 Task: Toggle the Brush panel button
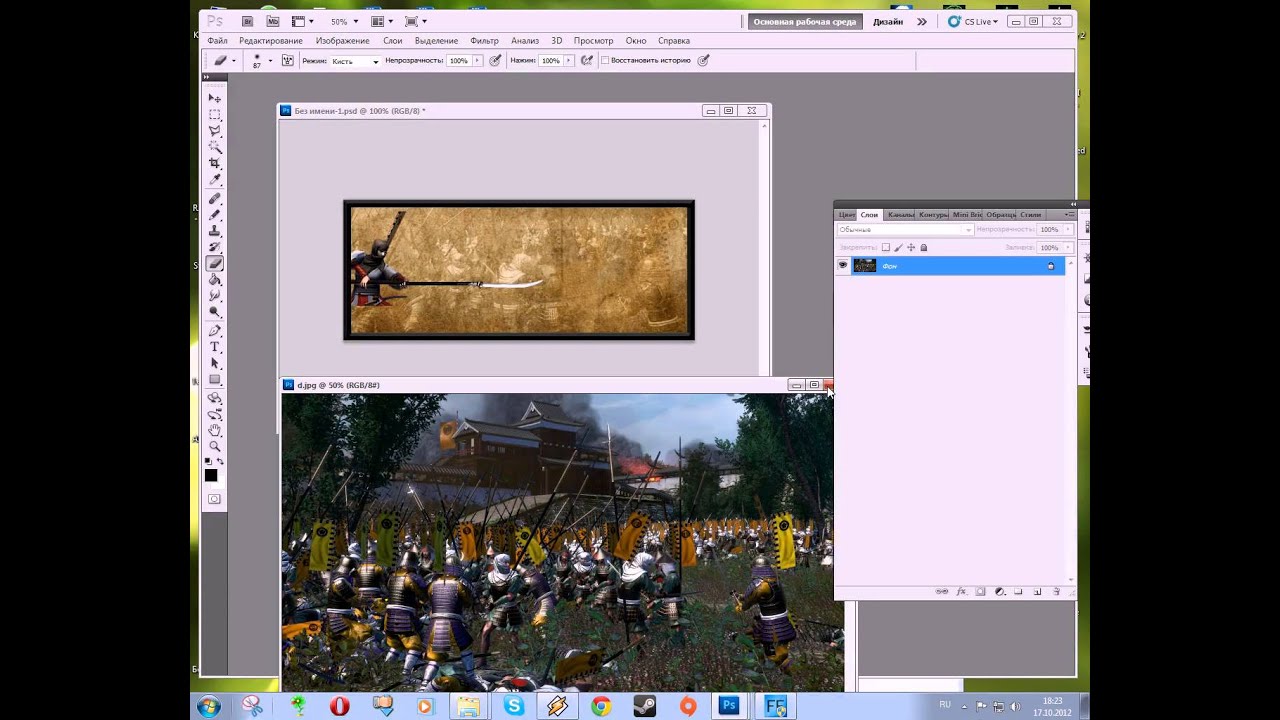point(288,60)
